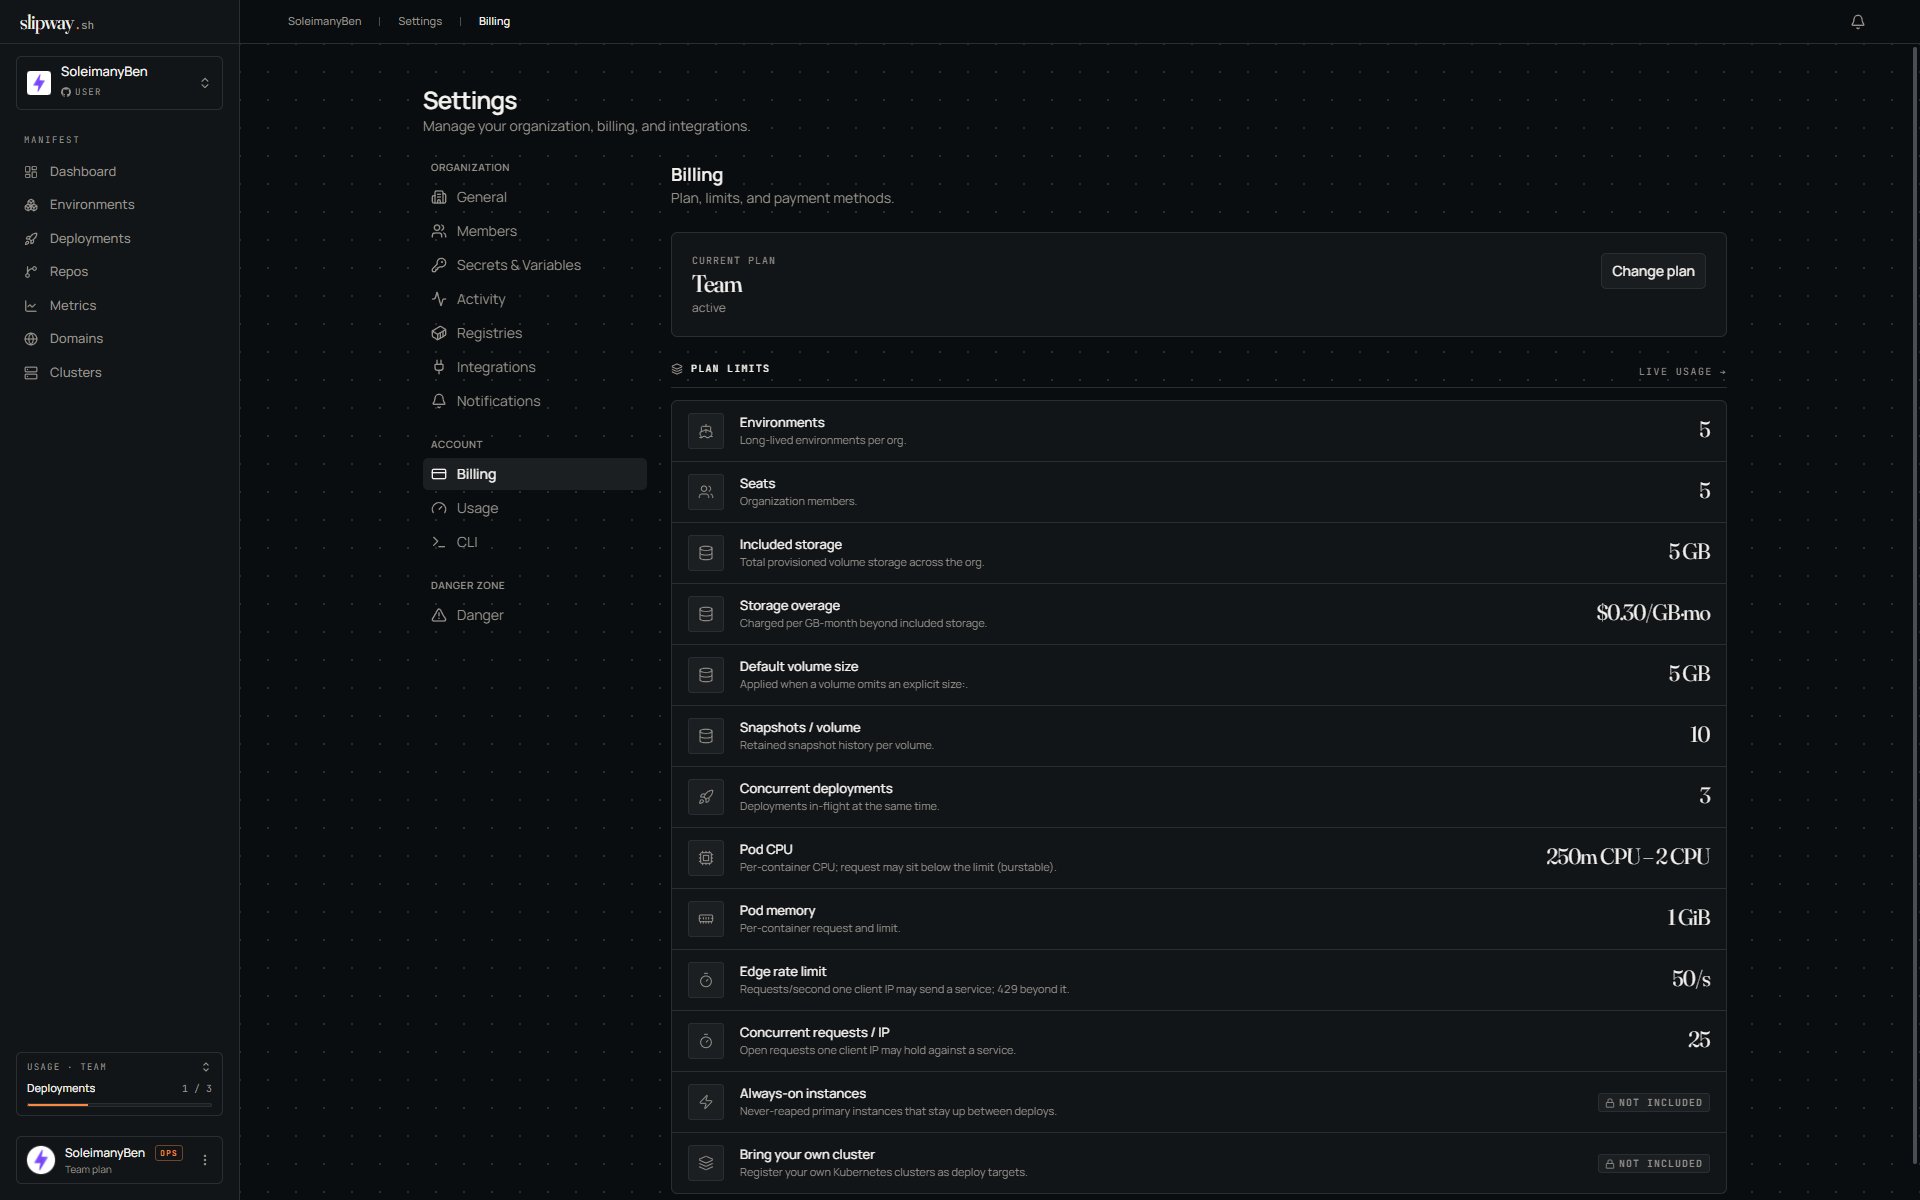
Task: Click the Integrations plug icon
Action: click(x=439, y=368)
